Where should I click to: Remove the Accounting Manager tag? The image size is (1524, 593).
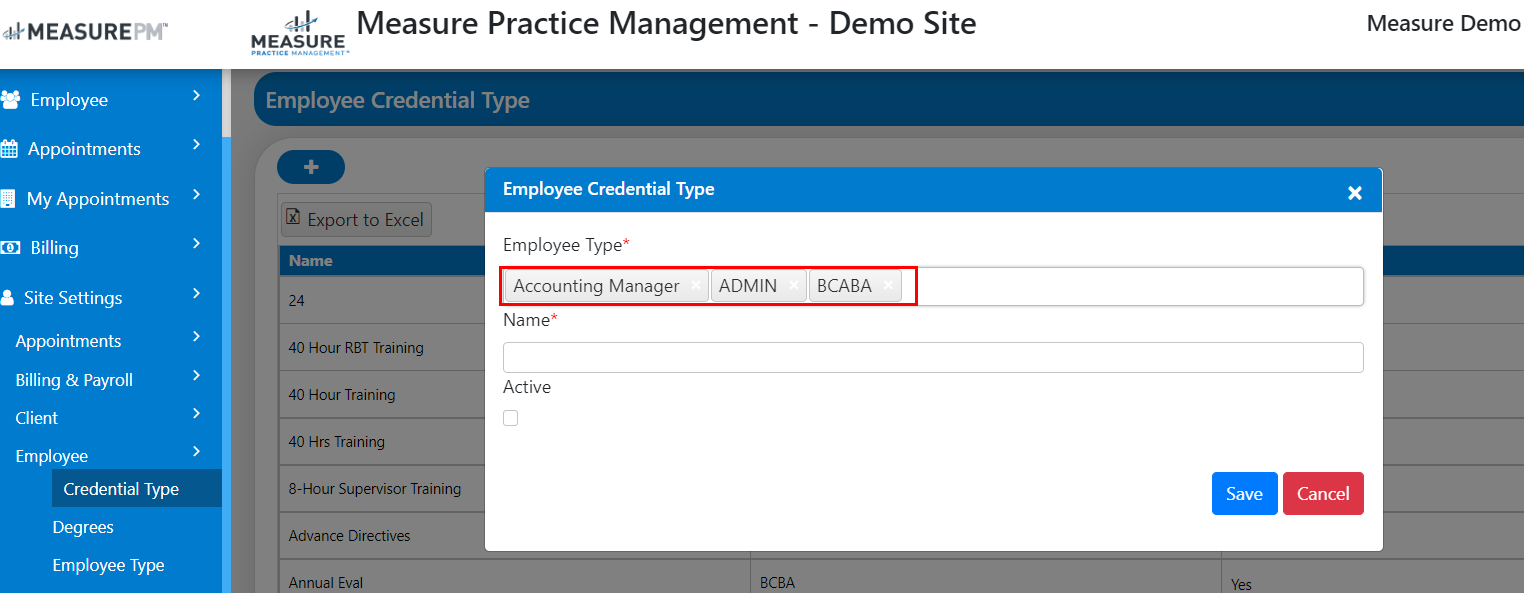696,286
